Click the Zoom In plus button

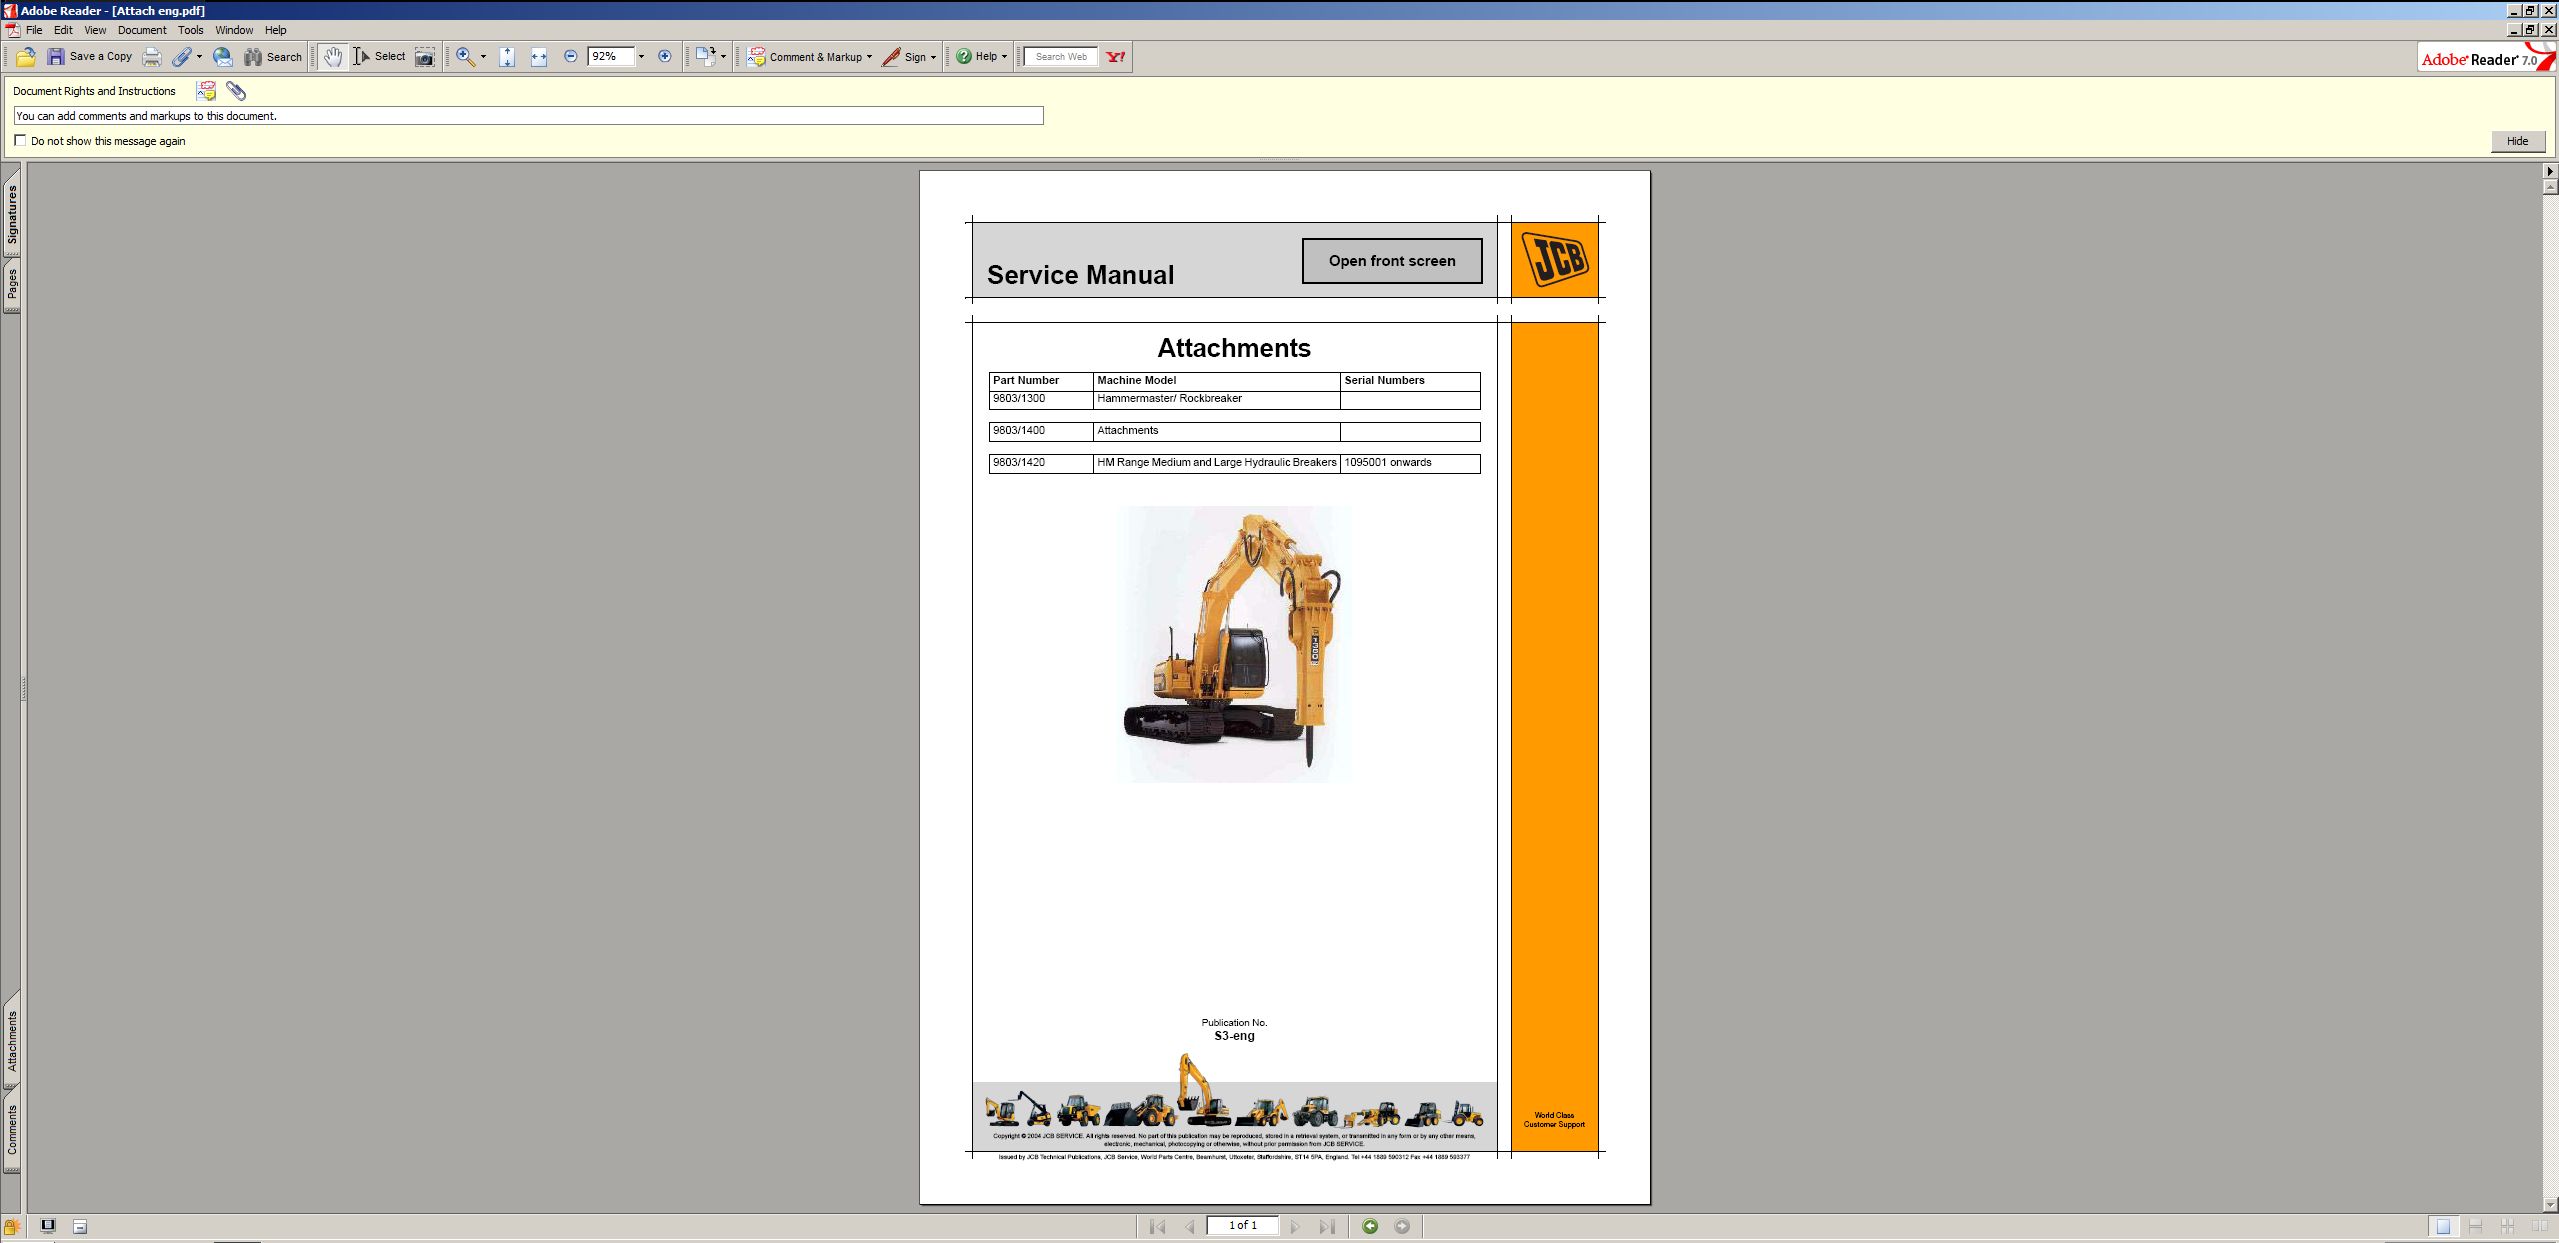point(664,57)
